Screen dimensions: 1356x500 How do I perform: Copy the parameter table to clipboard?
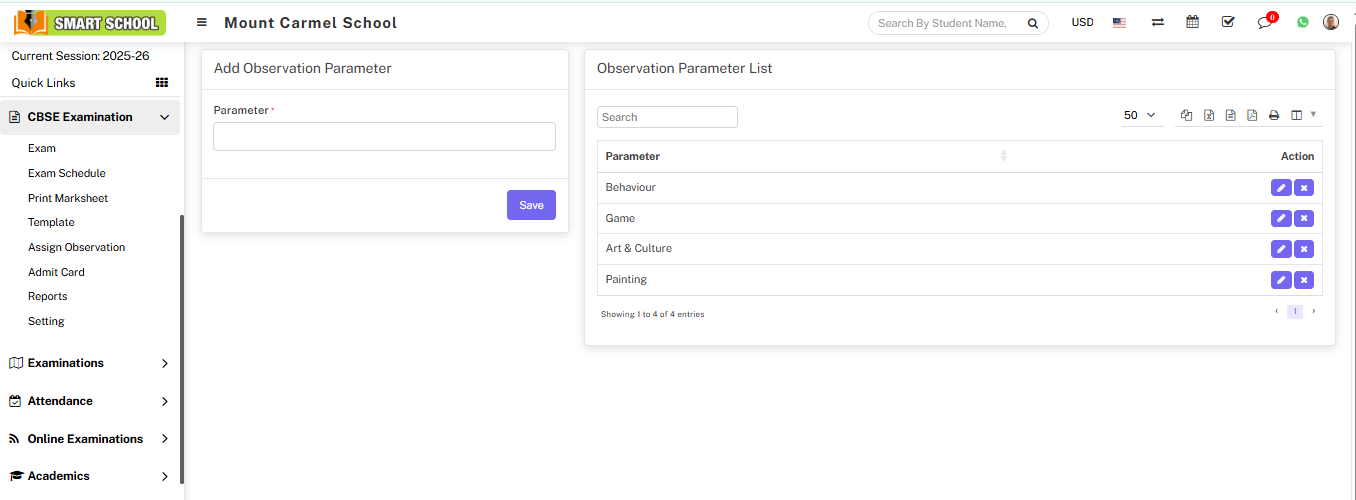1187,115
